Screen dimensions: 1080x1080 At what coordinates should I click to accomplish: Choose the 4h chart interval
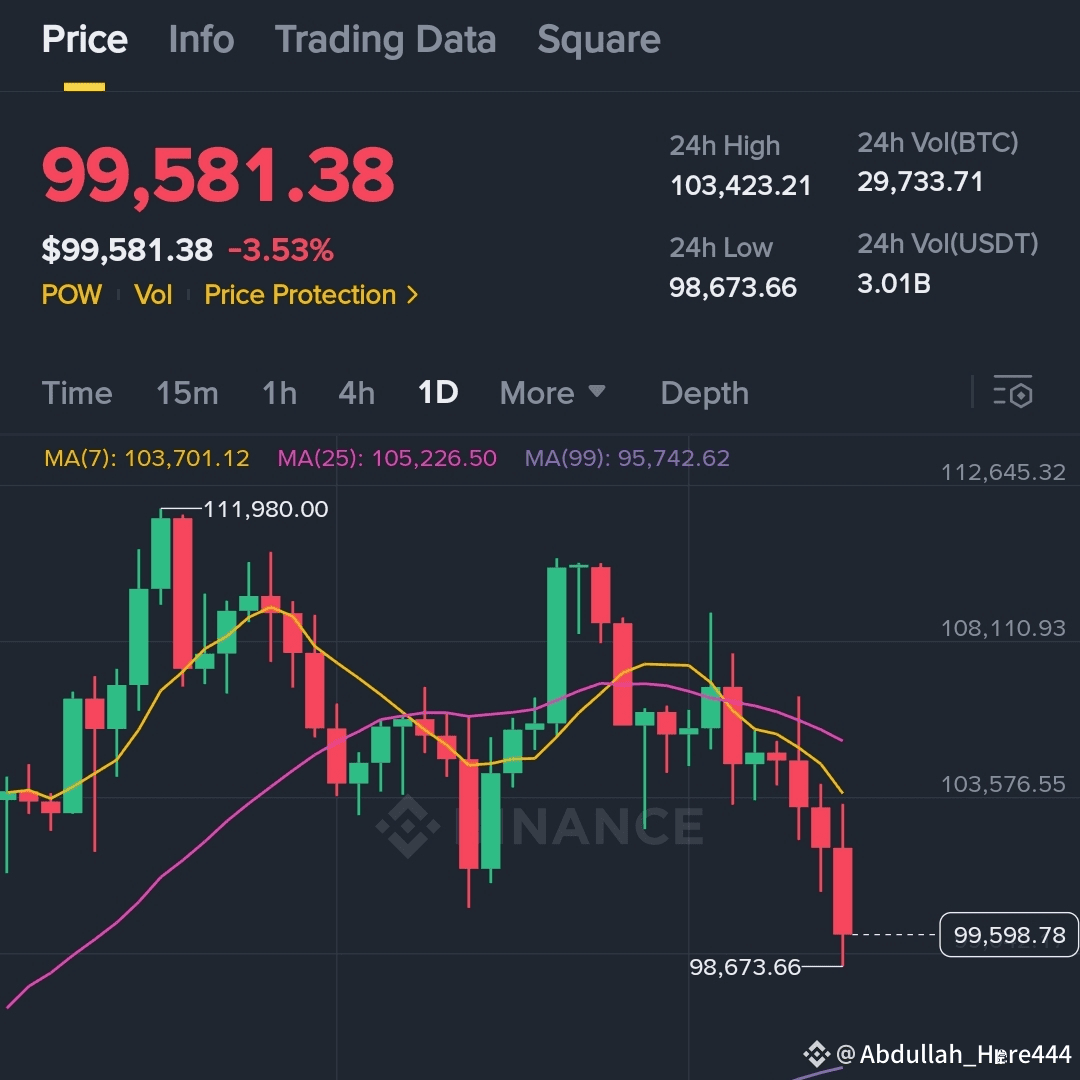click(x=356, y=393)
